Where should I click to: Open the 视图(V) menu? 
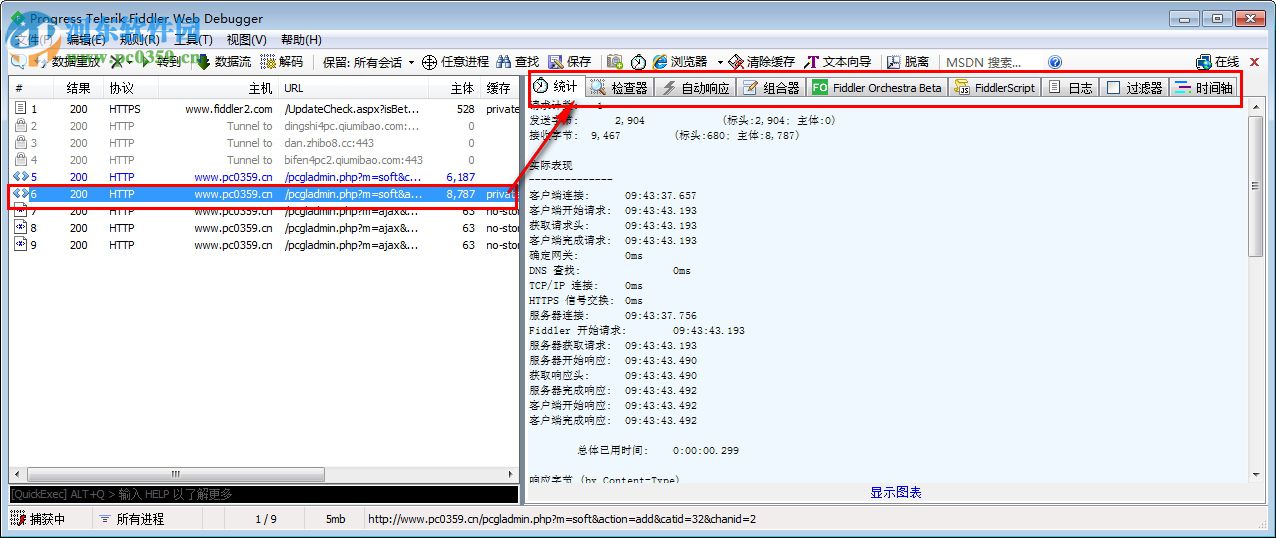point(246,40)
